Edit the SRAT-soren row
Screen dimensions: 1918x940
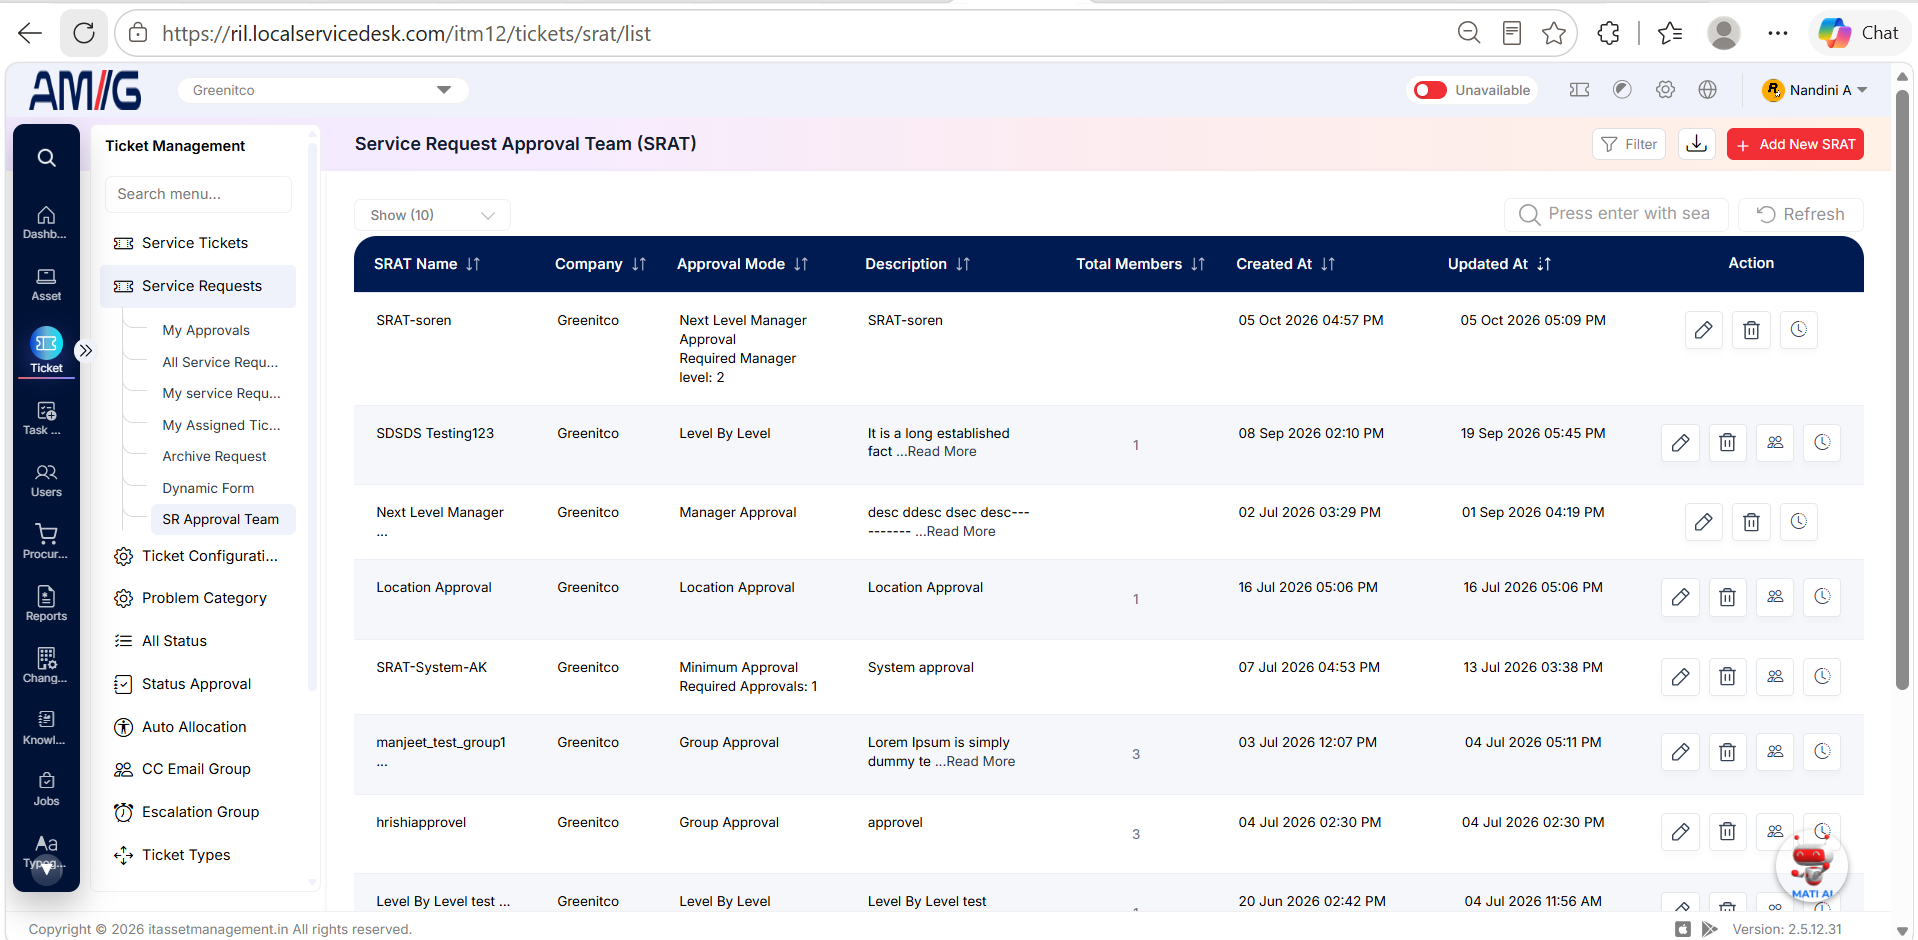pos(1703,330)
